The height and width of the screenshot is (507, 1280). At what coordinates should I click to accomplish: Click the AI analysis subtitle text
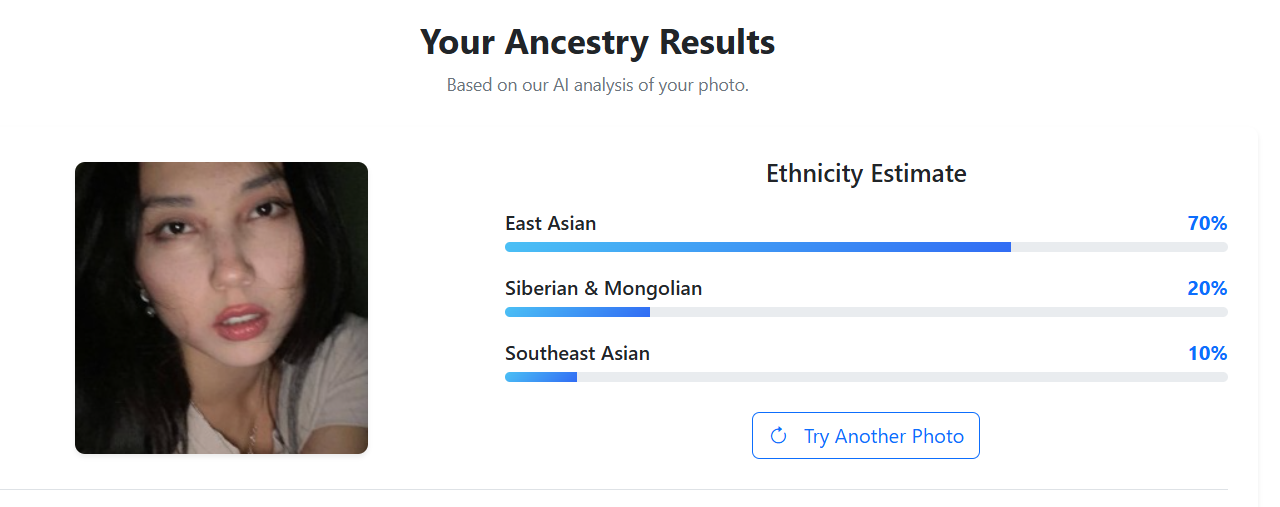(597, 85)
